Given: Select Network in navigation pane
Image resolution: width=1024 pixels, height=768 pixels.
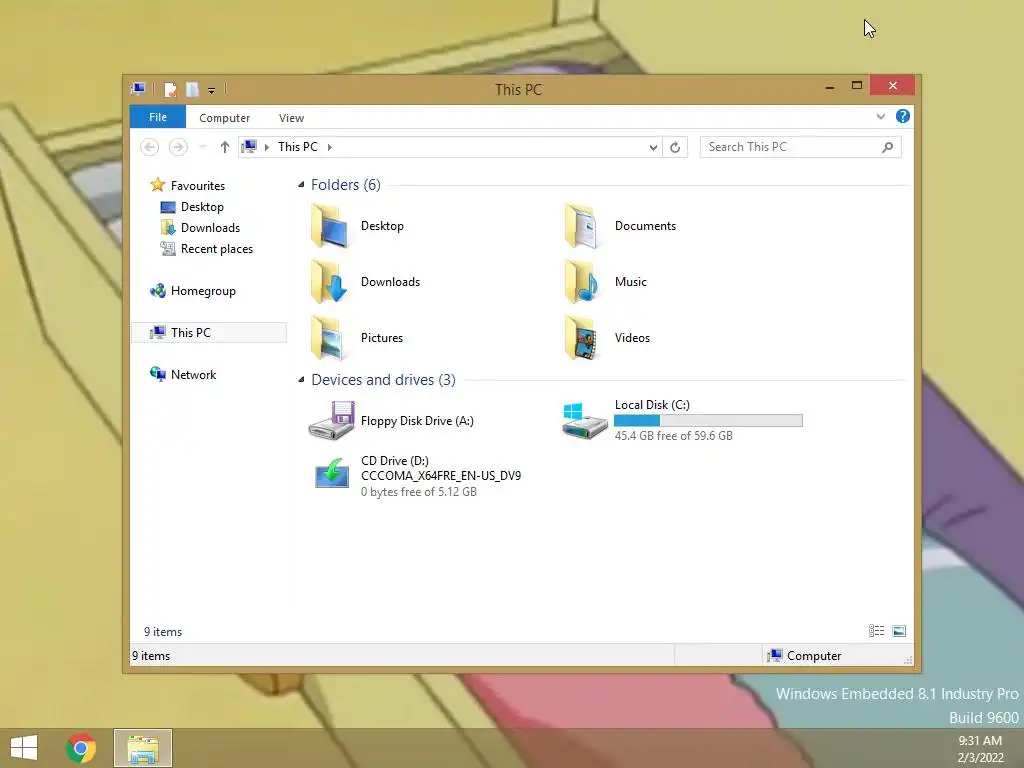Looking at the screenshot, I should click(x=193, y=375).
